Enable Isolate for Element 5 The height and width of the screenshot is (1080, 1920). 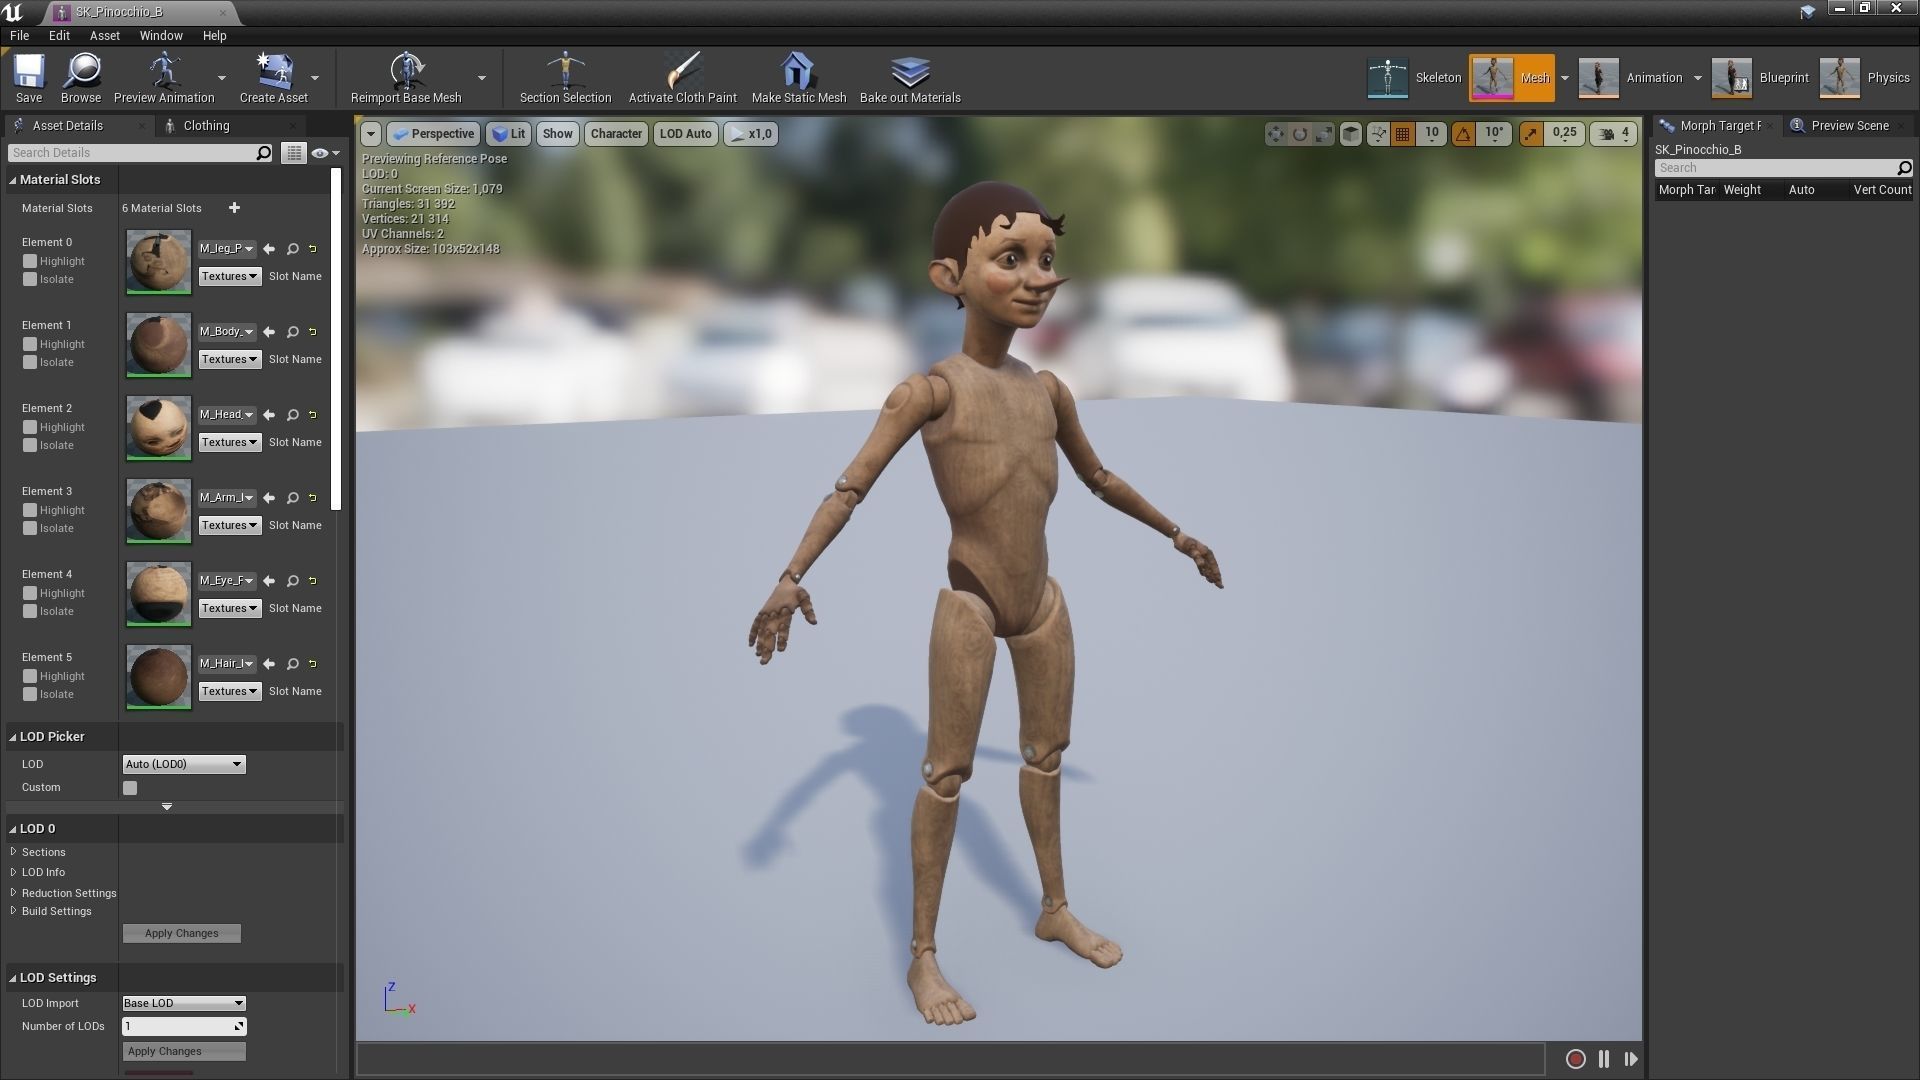[30, 695]
